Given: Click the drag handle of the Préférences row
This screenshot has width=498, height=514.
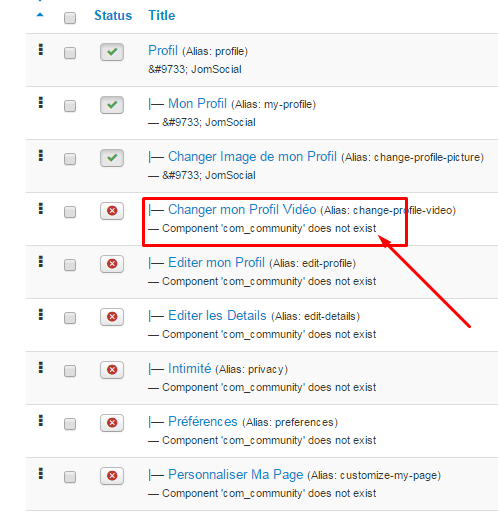Looking at the screenshot, I should click(41, 421).
